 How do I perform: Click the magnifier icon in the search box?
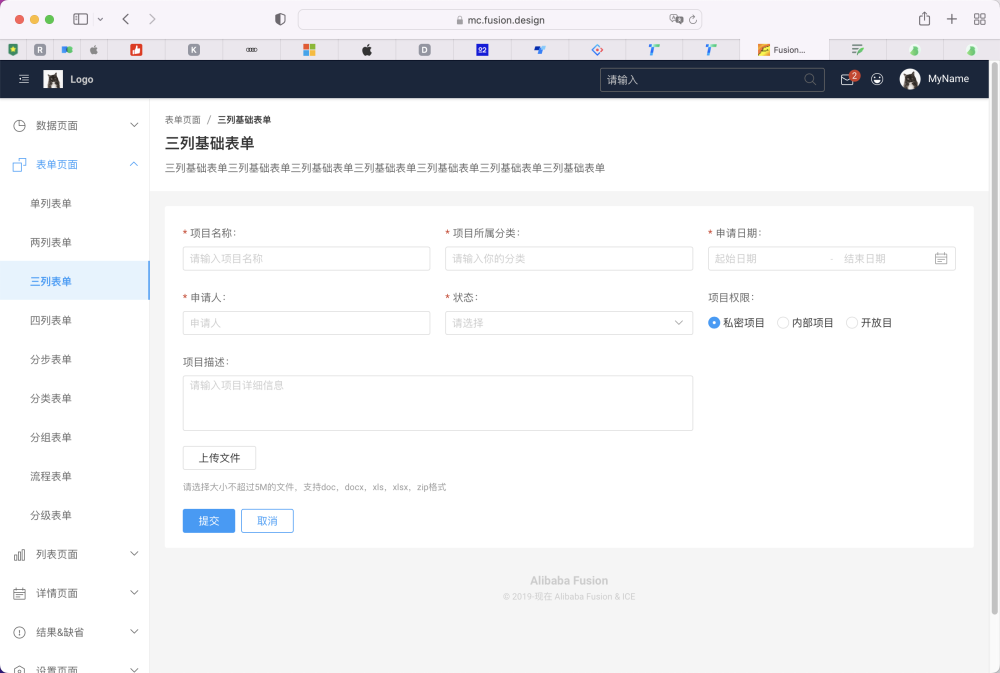point(810,79)
